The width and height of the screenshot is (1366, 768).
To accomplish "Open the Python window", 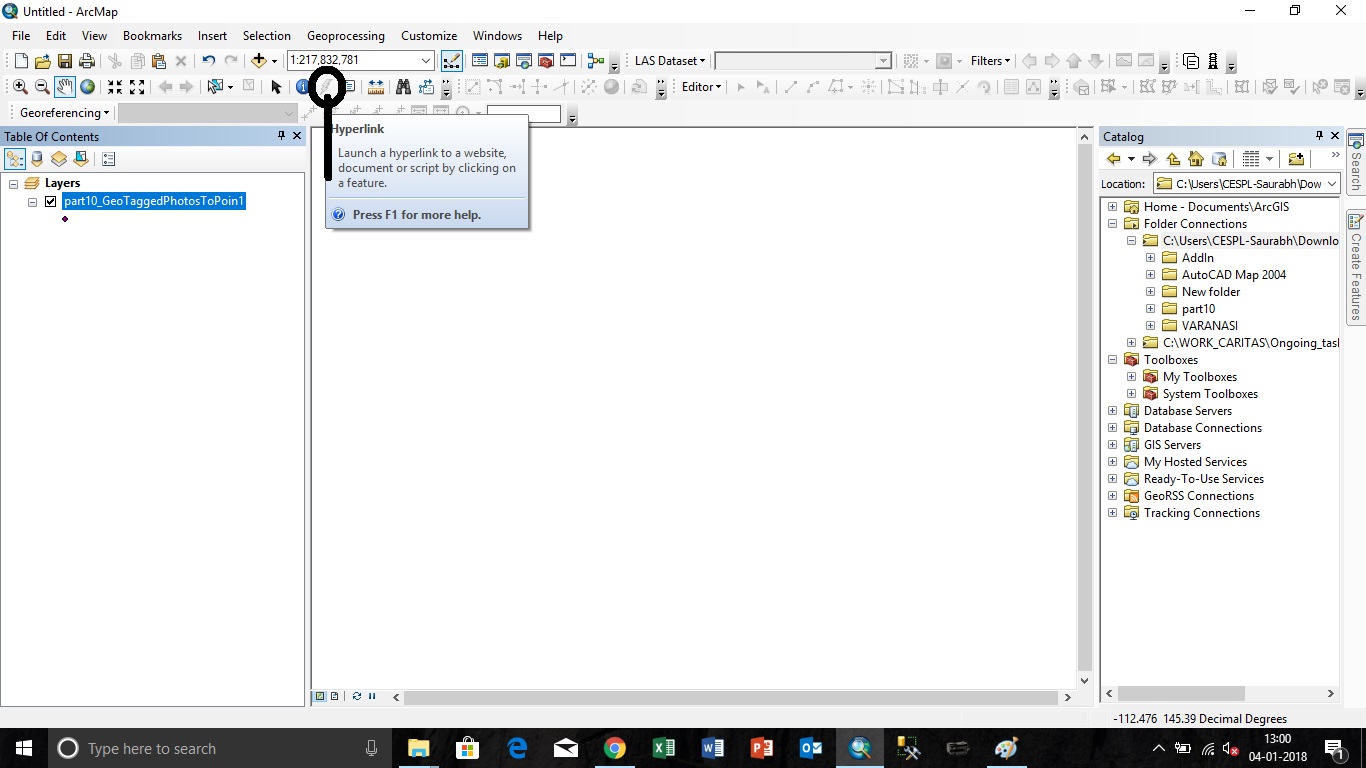I will (x=568, y=61).
